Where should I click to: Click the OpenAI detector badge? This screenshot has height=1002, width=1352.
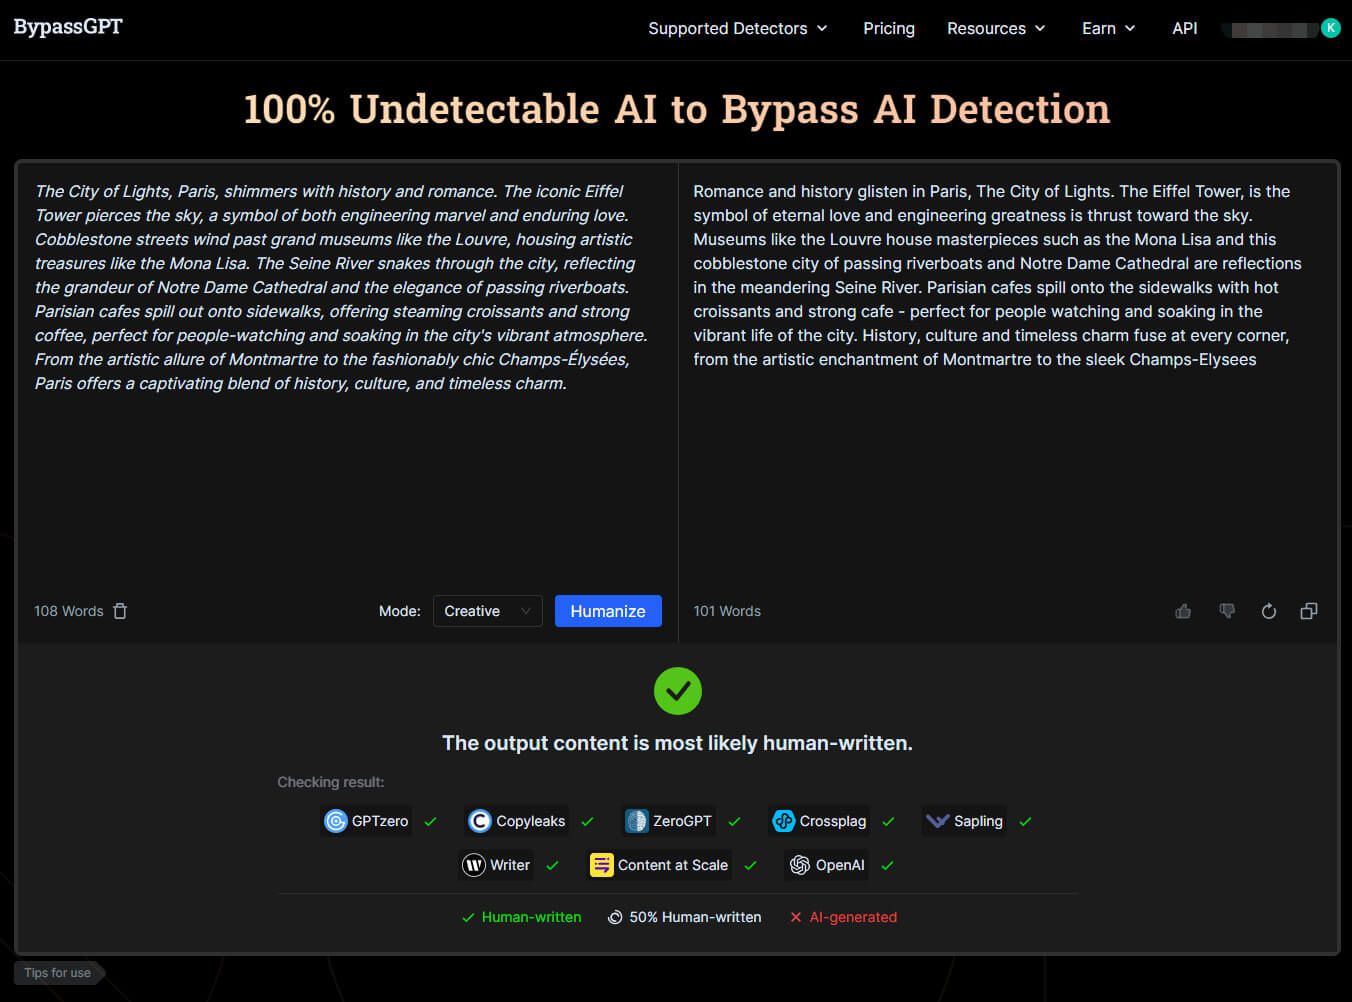827,865
